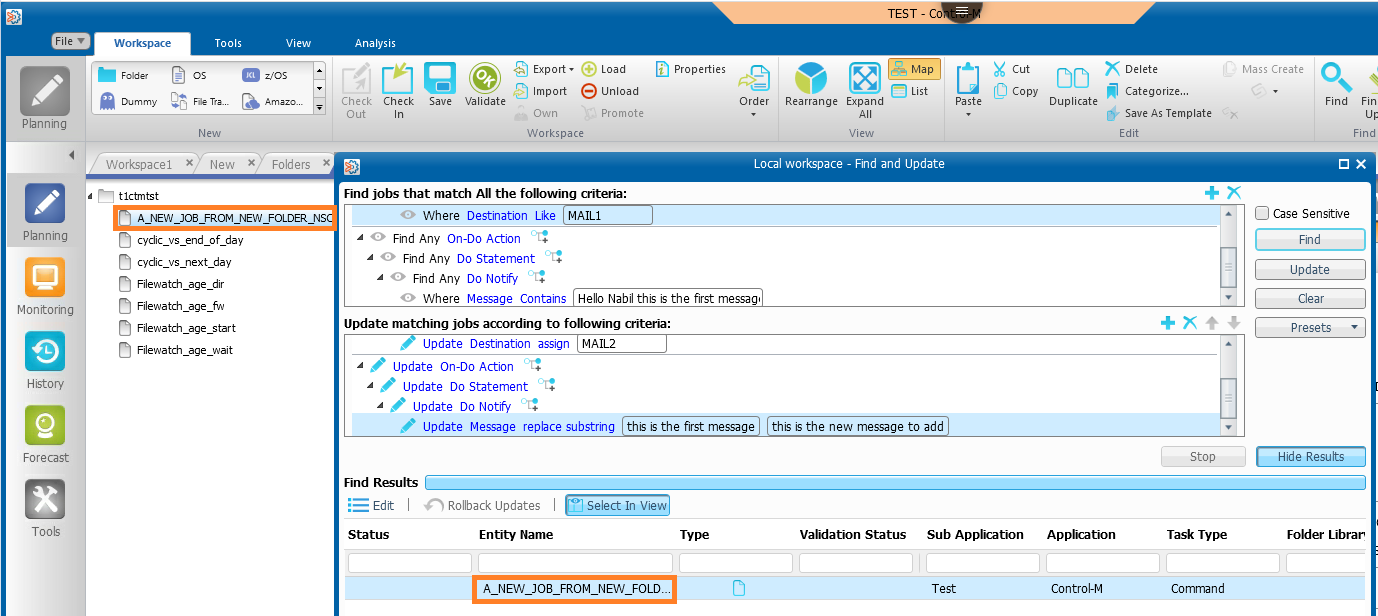Screen dimensions: 1378x616
Task: Open the Find tool in ribbon
Action: pyautogui.click(x=1336, y=85)
